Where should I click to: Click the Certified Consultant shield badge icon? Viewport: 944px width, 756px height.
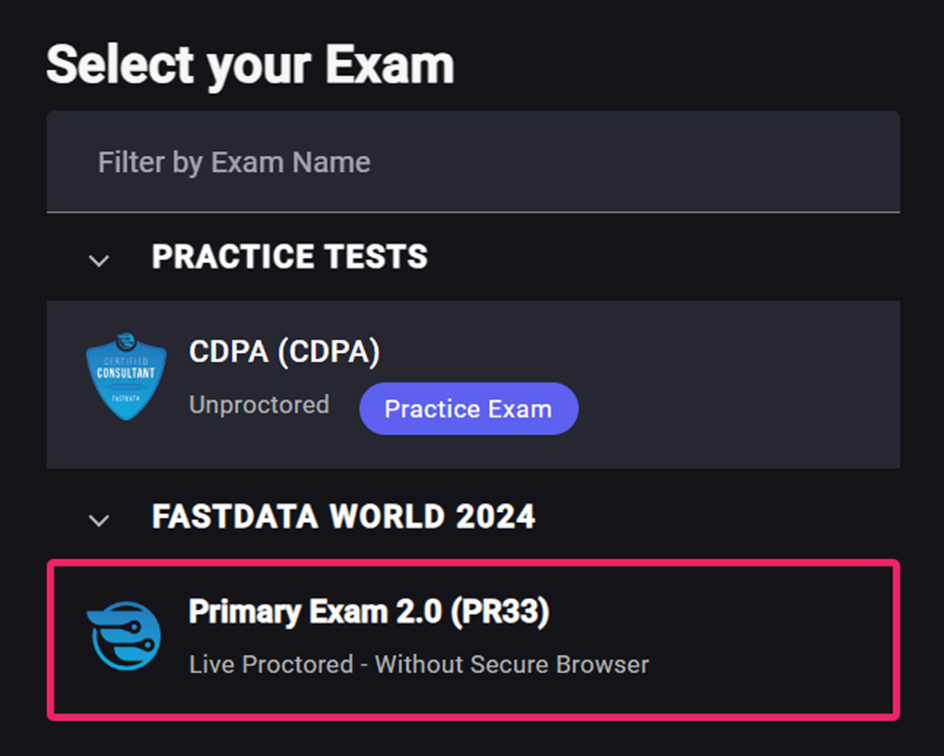point(126,377)
